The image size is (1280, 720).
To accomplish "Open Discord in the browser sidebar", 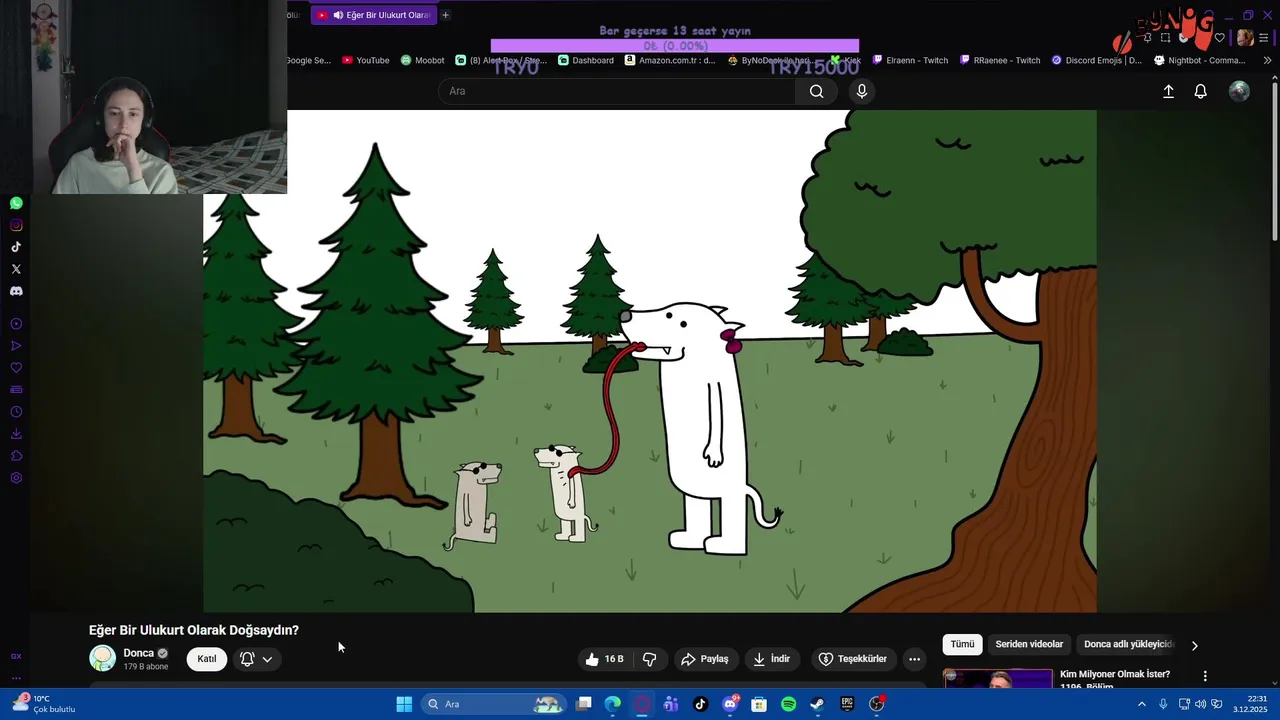I will [x=16, y=291].
